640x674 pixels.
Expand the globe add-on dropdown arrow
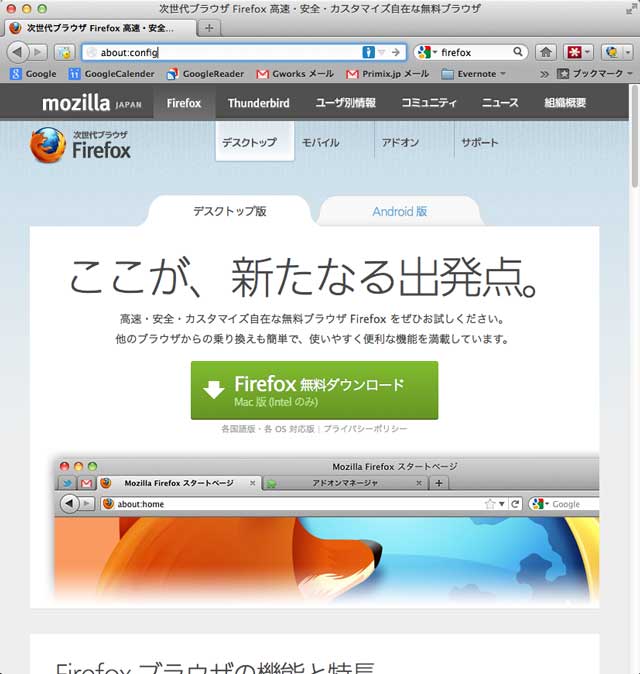coord(628,52)
